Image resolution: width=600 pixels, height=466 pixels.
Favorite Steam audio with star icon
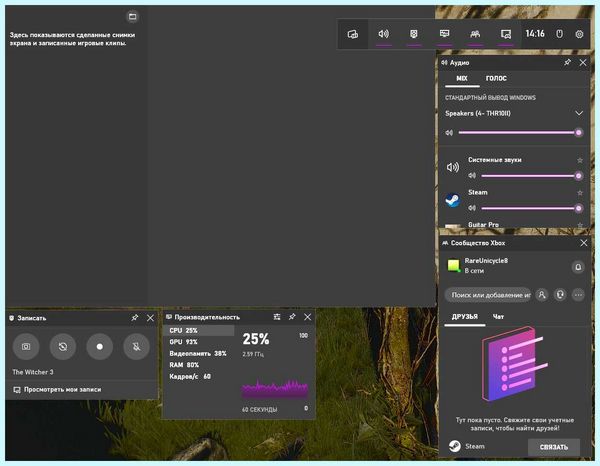pos(580,193)
